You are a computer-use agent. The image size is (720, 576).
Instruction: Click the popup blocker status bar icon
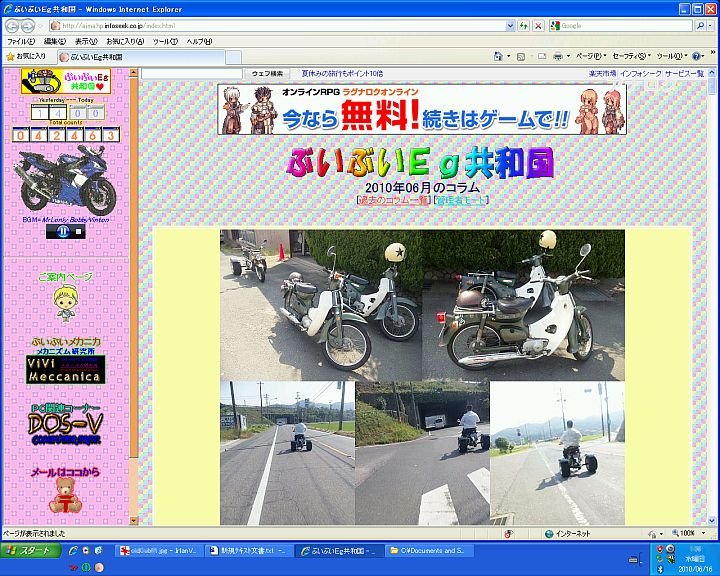508,534
